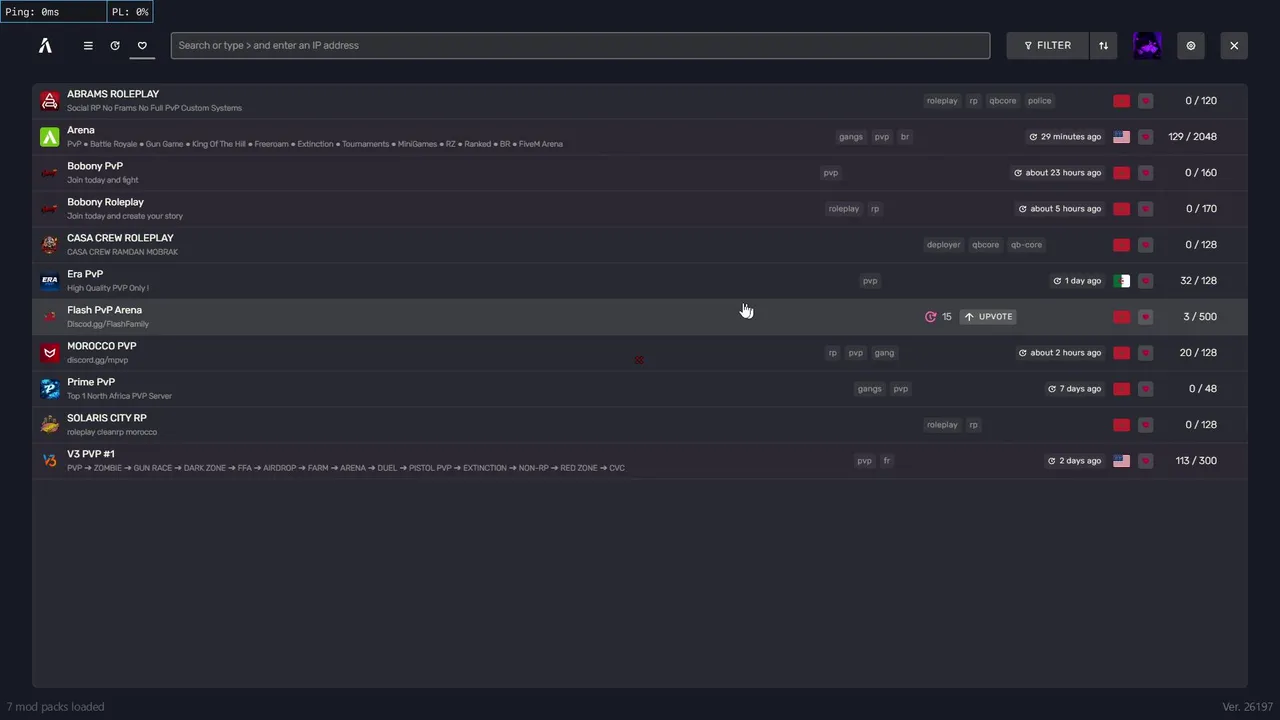Toggle the favorite heart on V3 PVP #1
Viewport: 1280px width, 720px height.
1146,460
